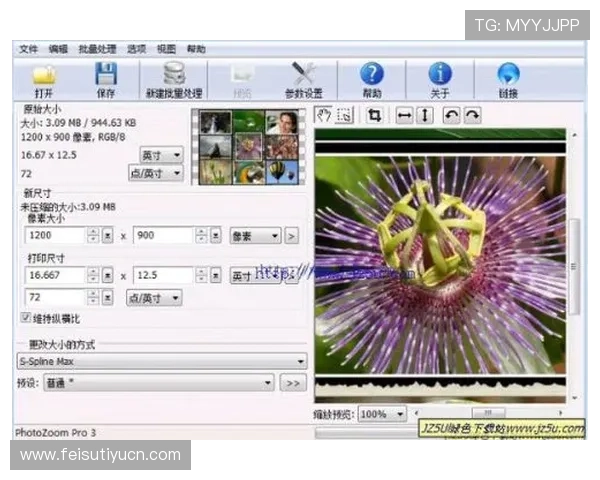Open the 预设 普通 dropdown
The image size is (600, 480).
(x=159, y=383)
